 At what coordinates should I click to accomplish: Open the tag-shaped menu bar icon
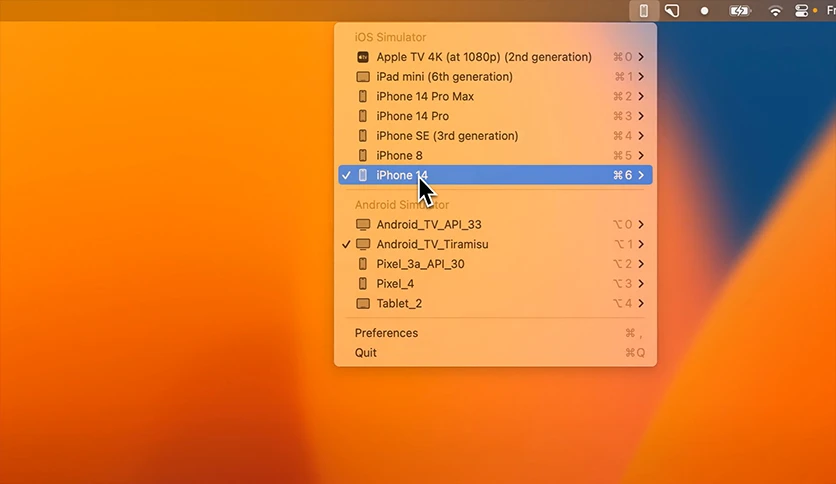[x=672, y=11]
